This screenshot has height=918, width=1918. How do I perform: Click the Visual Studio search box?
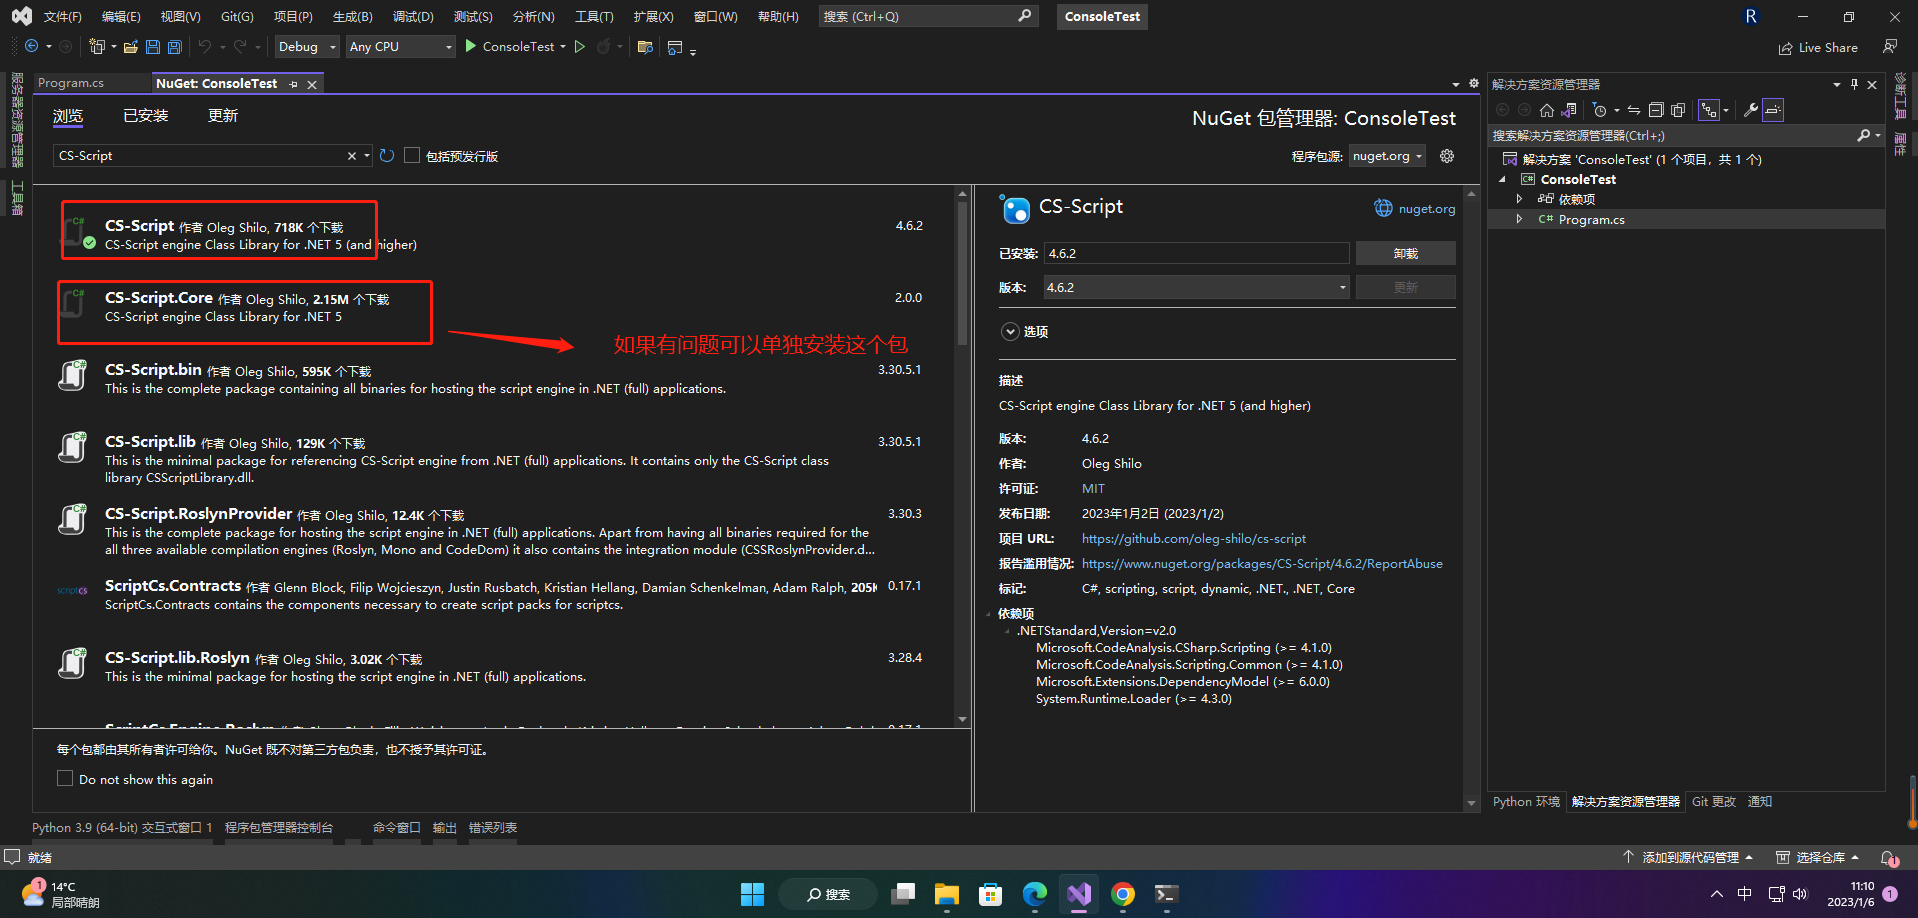[927, 16]
